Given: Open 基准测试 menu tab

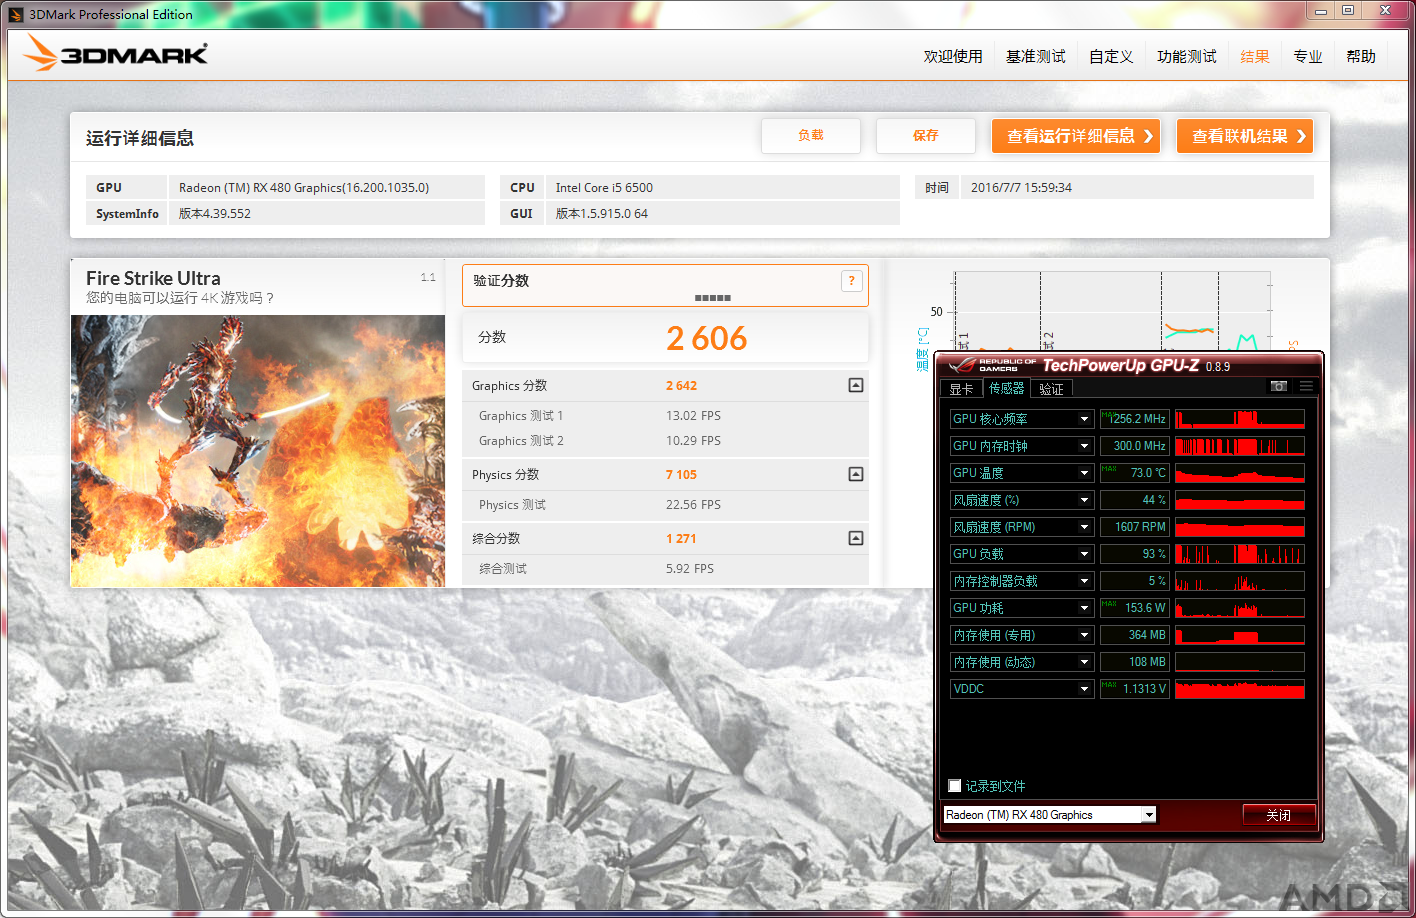Looking at the screenshot, I should coord(1036,57).
